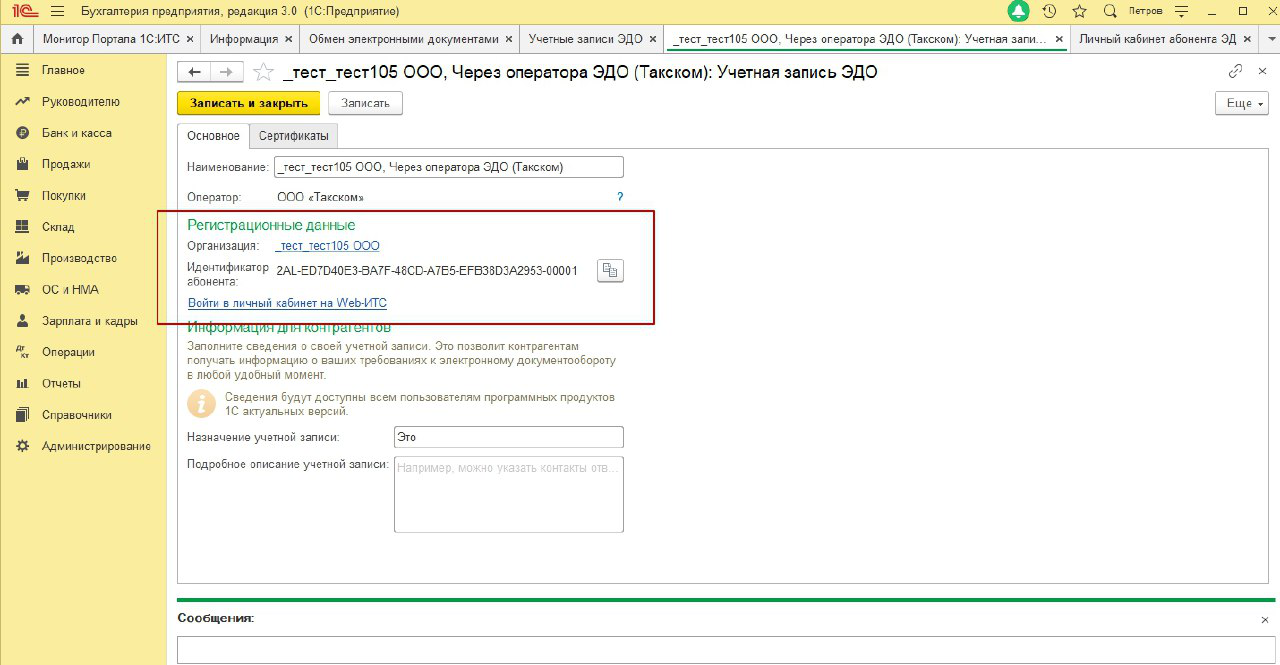Open the Справочники section
Image resolution: width=1280 pixels, height=665 pixels.
click(x=77, y=414)
